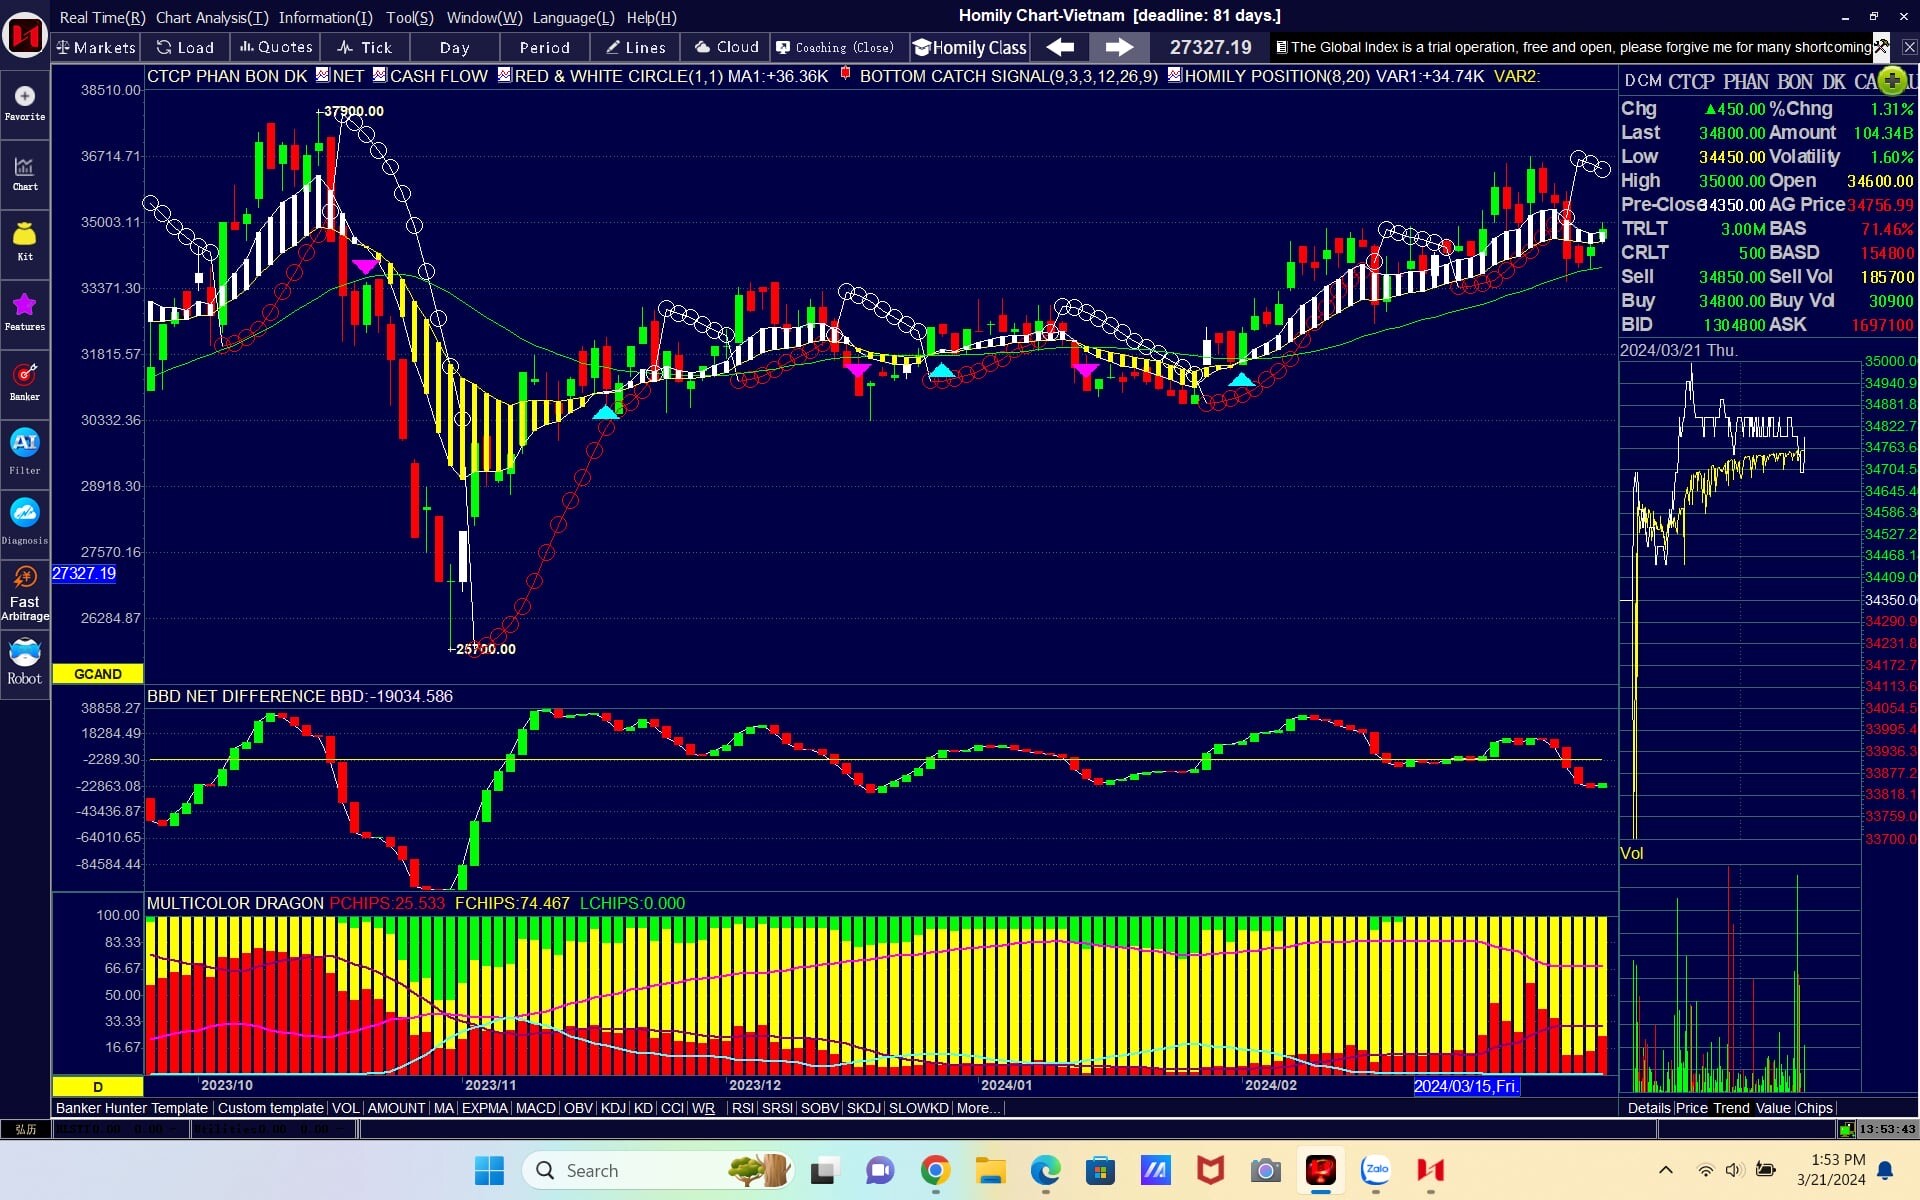Open the Information(I) menu

point(325,17)
